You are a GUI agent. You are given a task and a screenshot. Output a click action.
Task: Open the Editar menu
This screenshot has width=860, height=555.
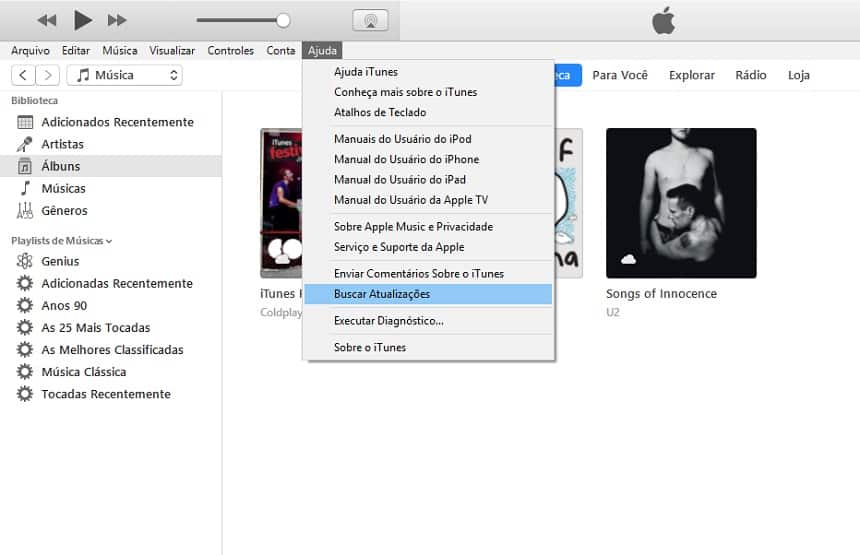point(76,50)
